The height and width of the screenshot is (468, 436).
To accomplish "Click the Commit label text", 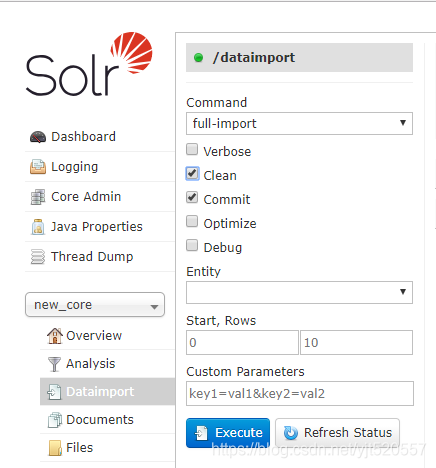I will point(227,200).
